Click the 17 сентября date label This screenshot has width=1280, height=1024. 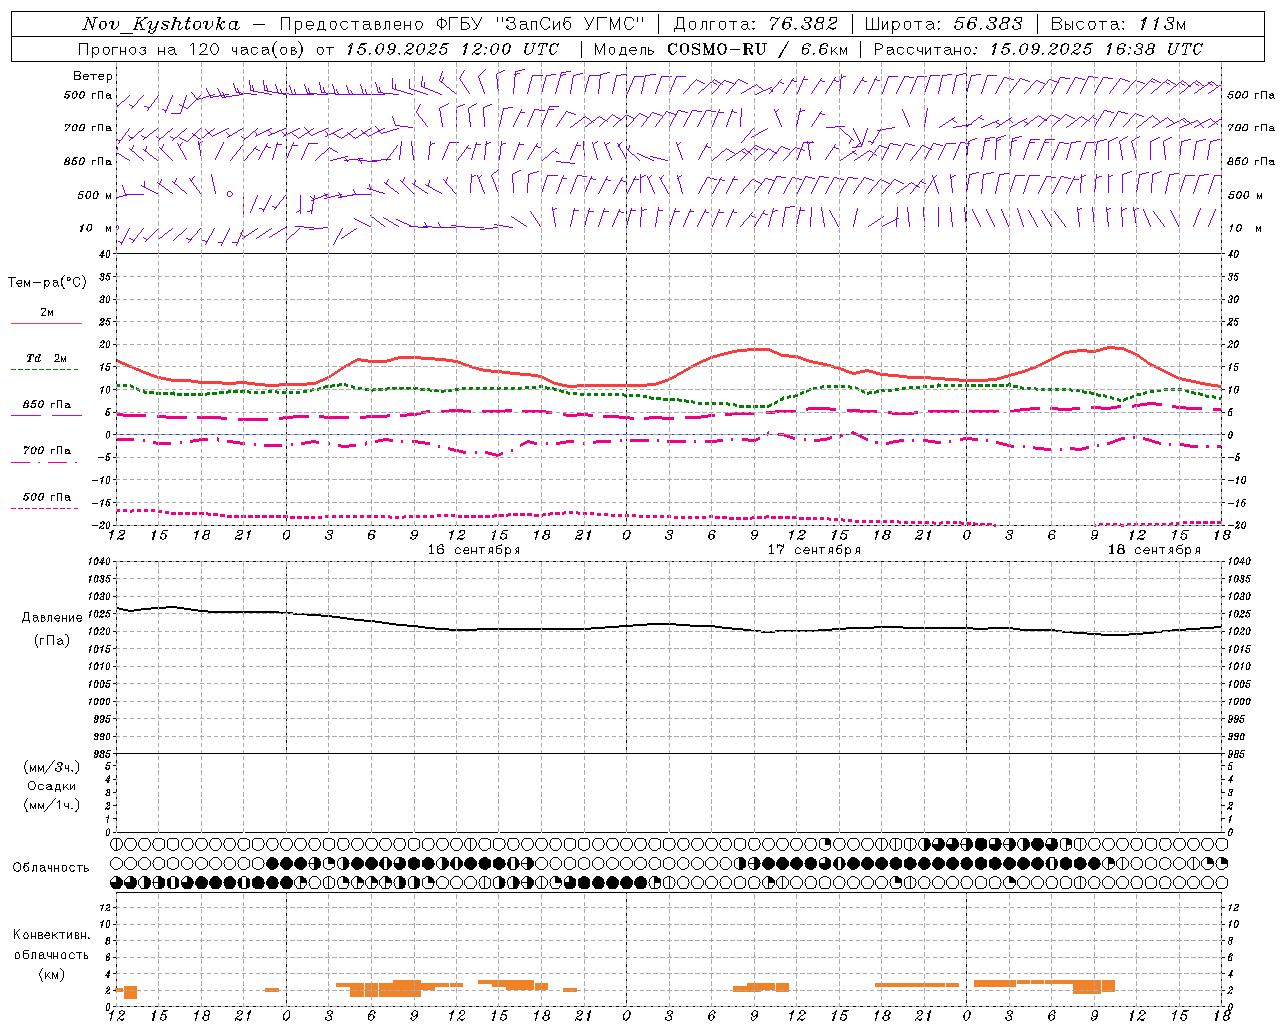[x=814, y=550]
